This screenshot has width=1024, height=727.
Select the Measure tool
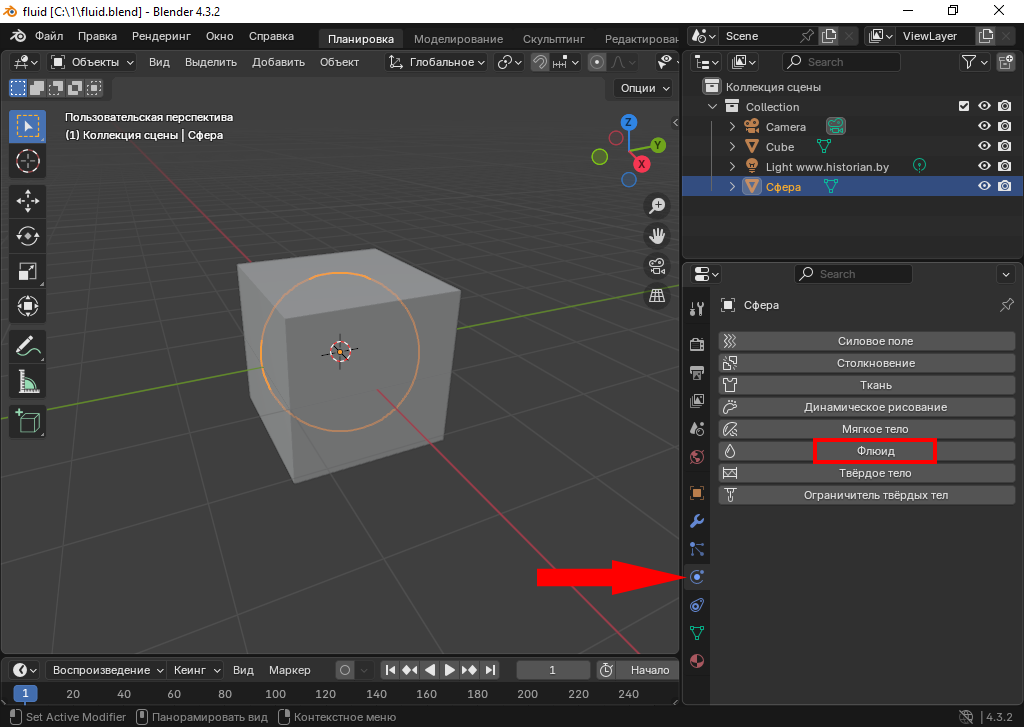point(27,382)
